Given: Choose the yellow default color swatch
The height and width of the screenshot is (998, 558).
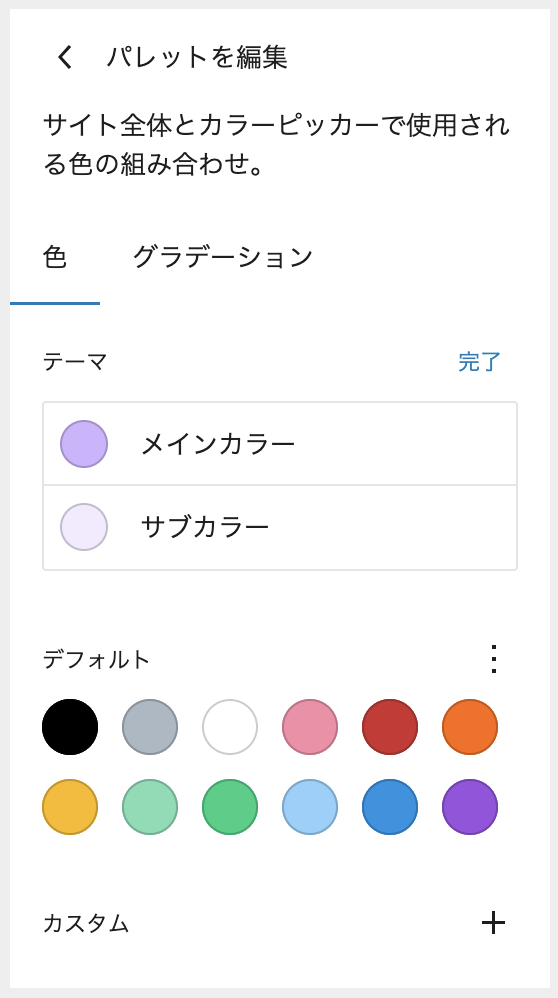Looking at the screenshot, I should click(x=70, y=807).
